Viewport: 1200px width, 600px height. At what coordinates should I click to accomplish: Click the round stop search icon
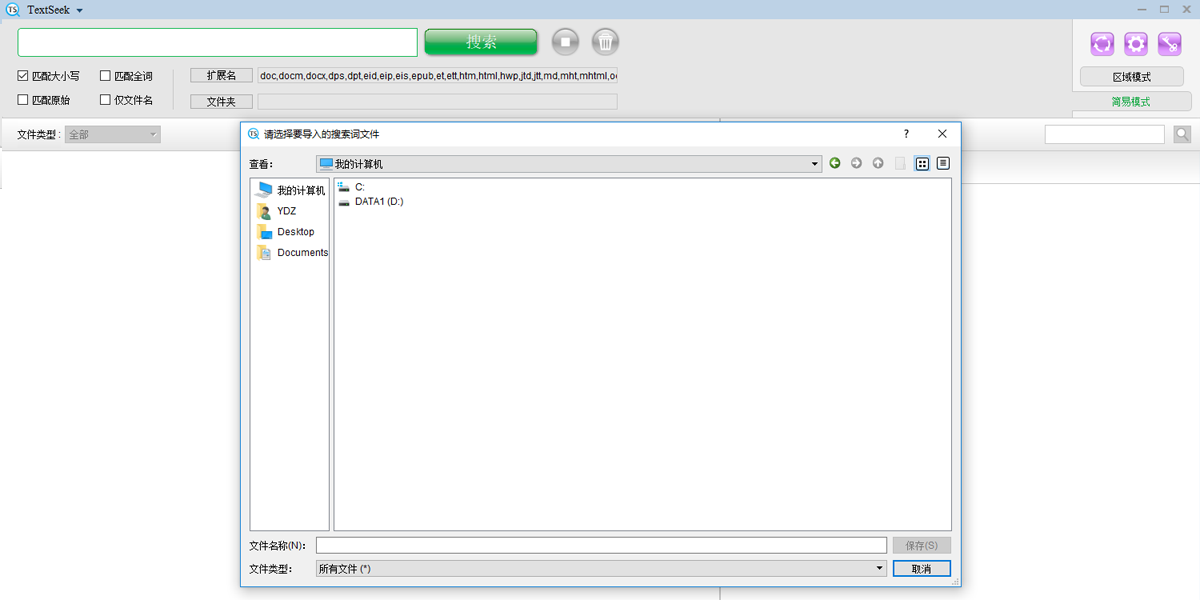click(x=565, y=42)
